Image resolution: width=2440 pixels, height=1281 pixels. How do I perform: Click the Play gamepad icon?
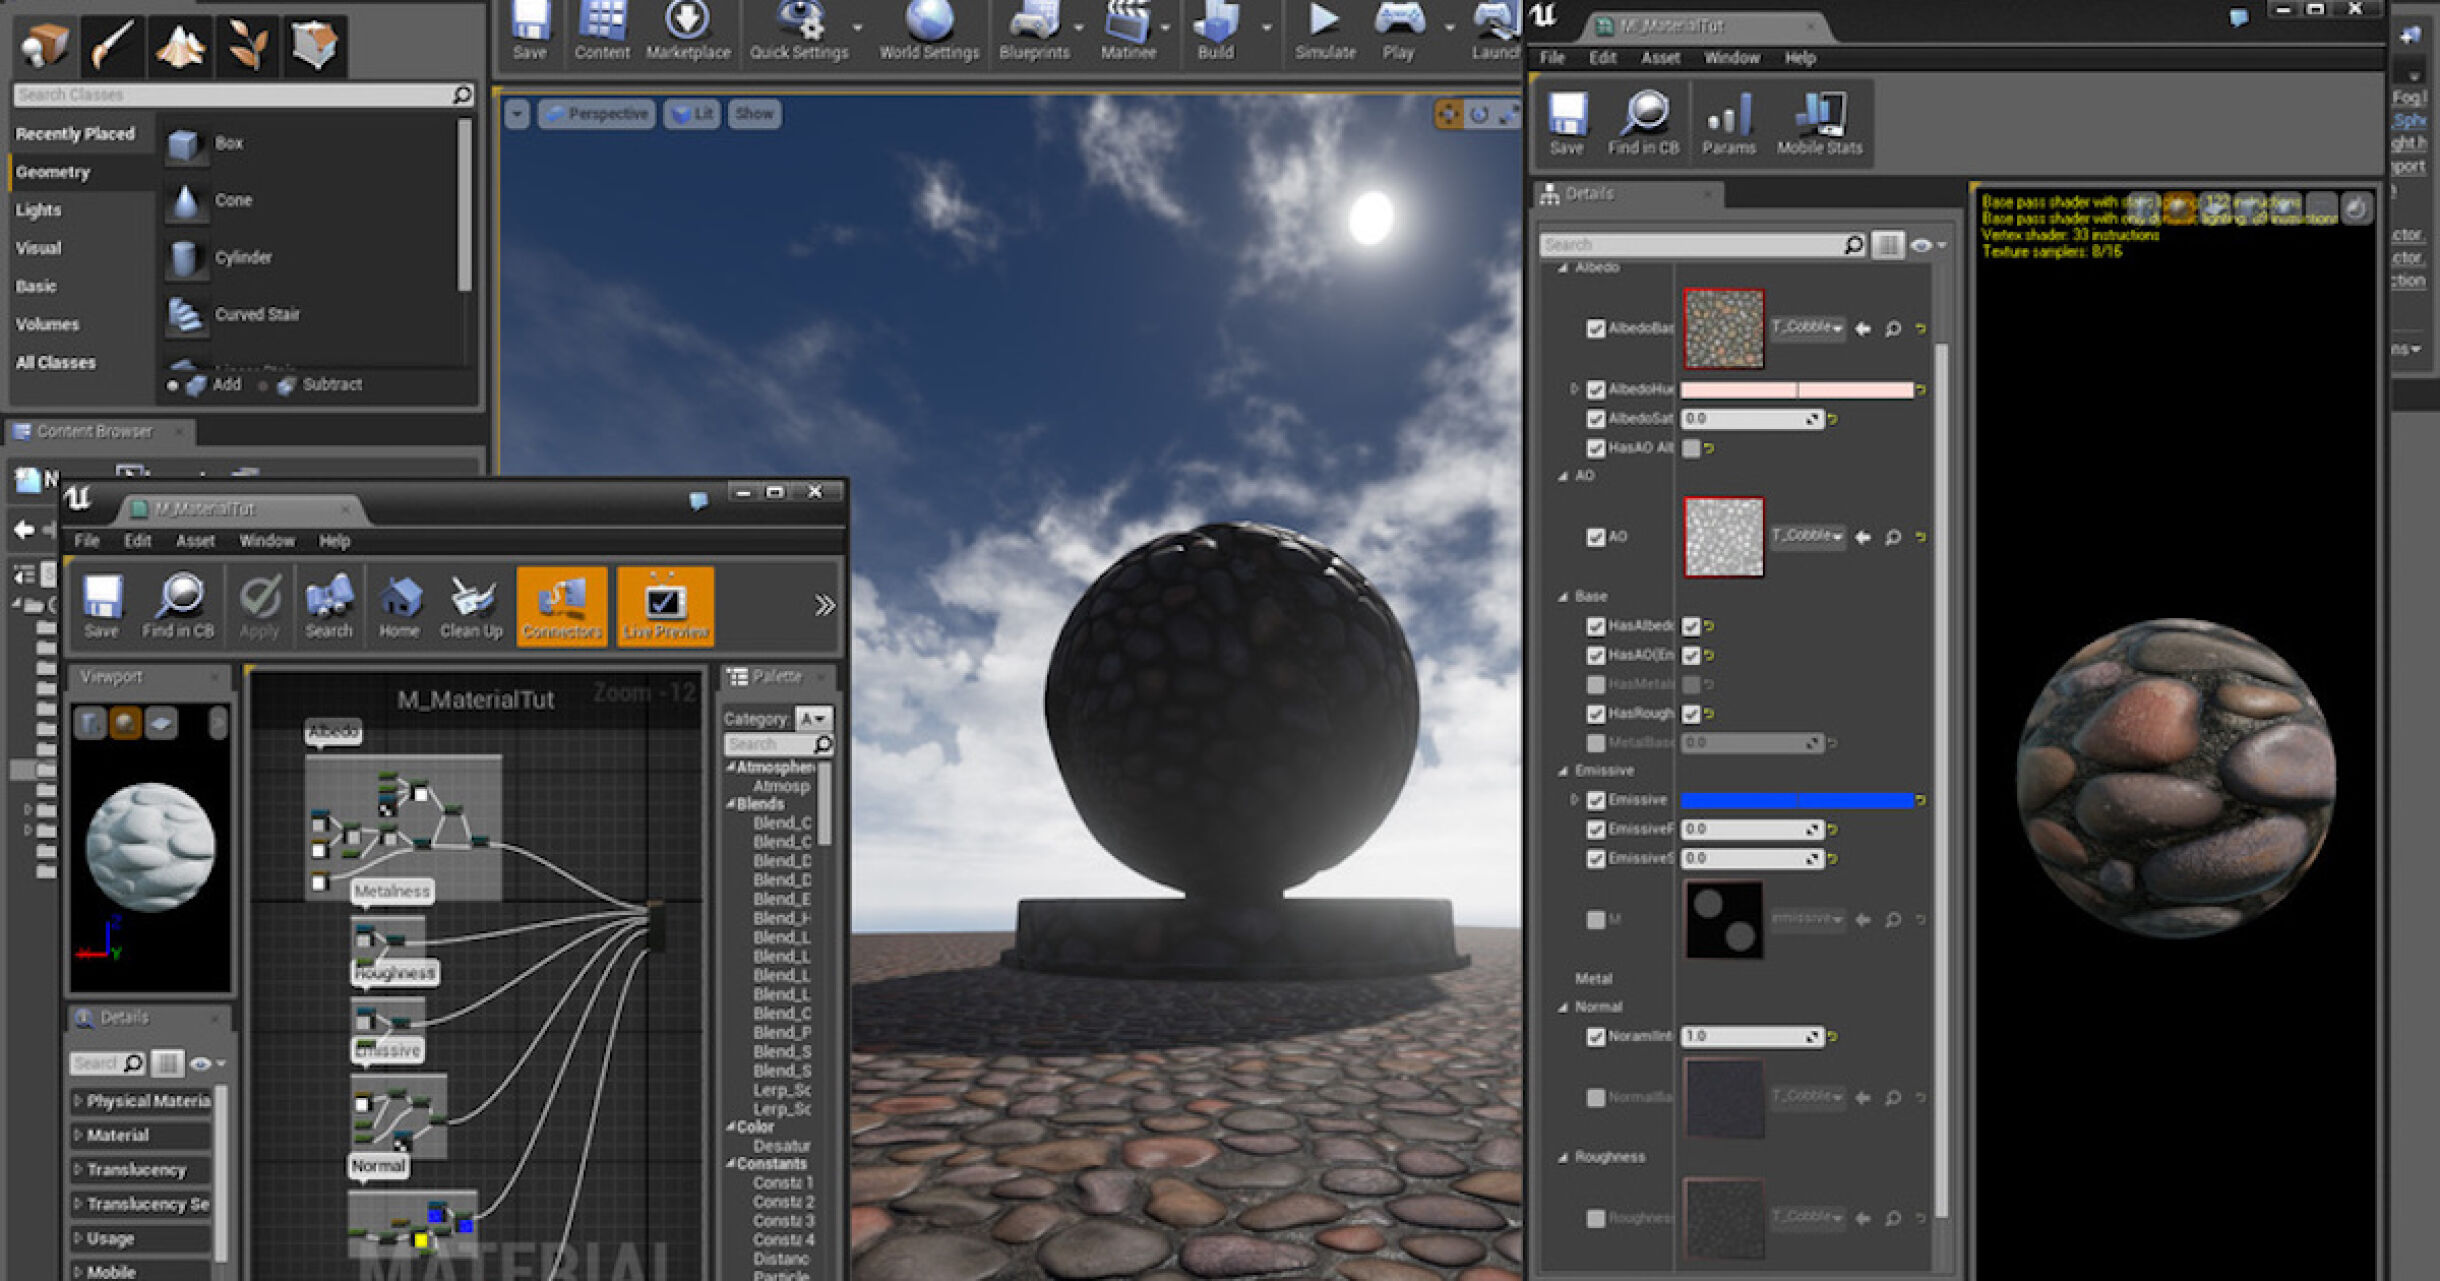point(1398,30)
